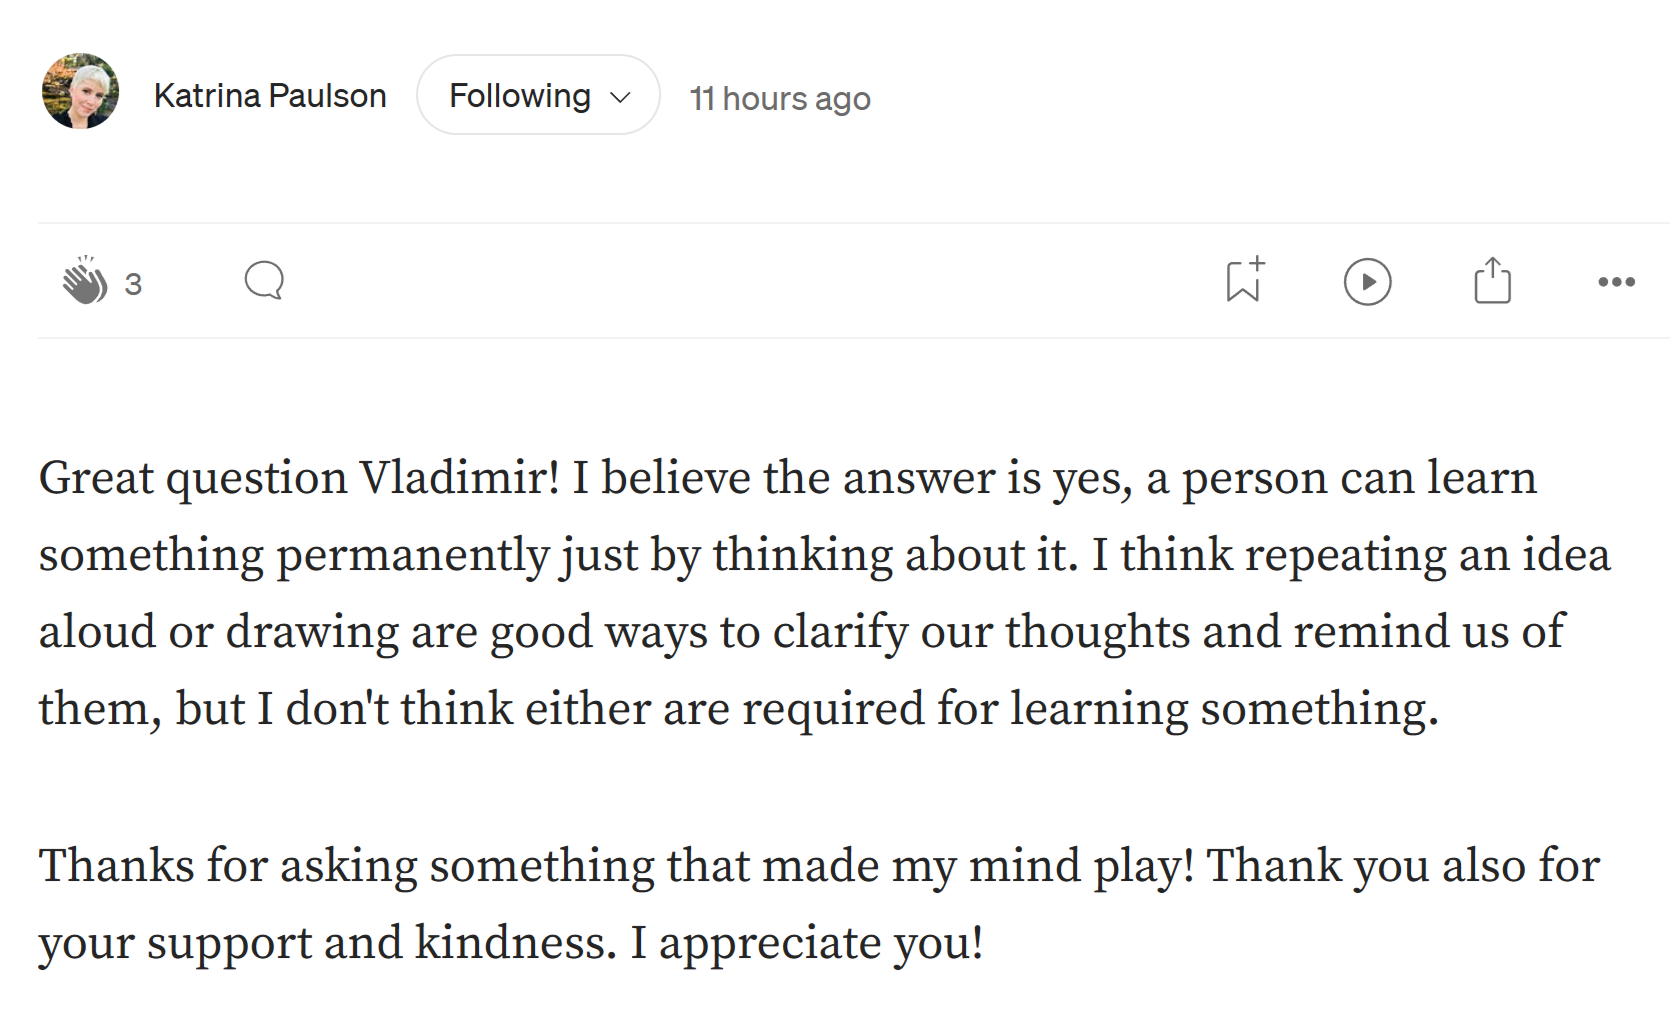Open Katrina Paulson's profile

270,95
